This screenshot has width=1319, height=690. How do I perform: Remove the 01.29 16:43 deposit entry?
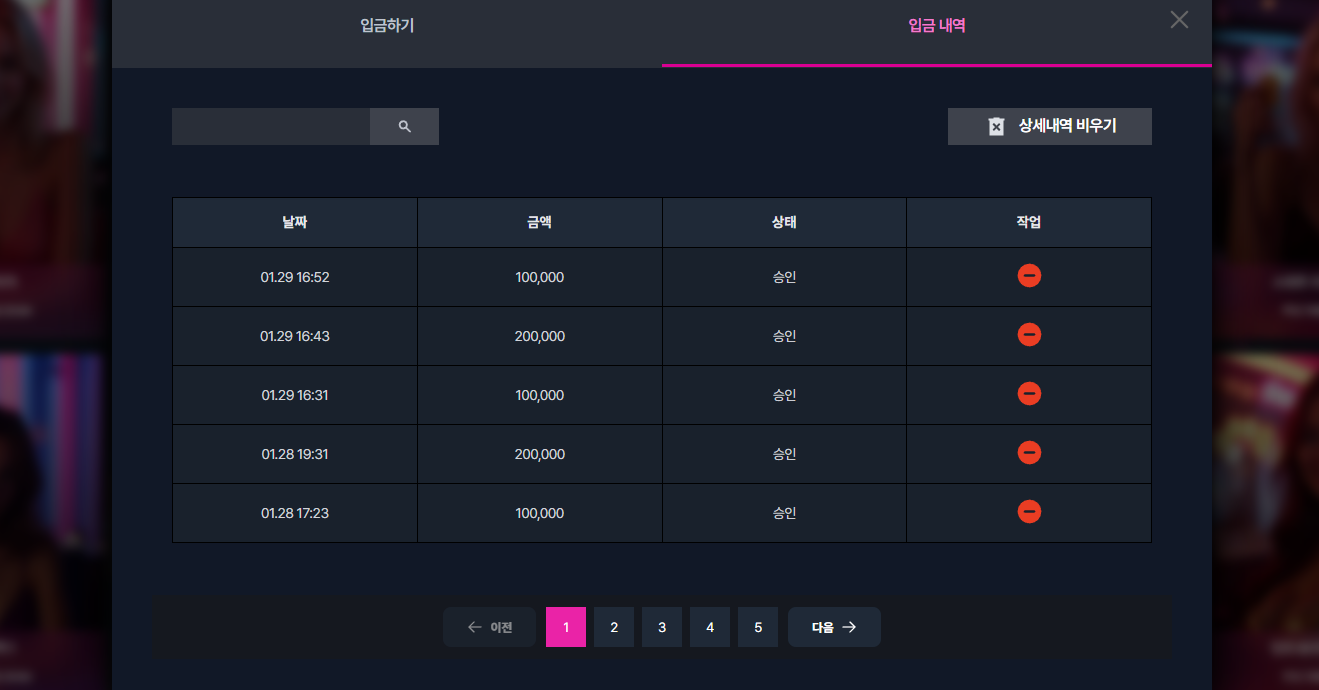click(1029, 334)
